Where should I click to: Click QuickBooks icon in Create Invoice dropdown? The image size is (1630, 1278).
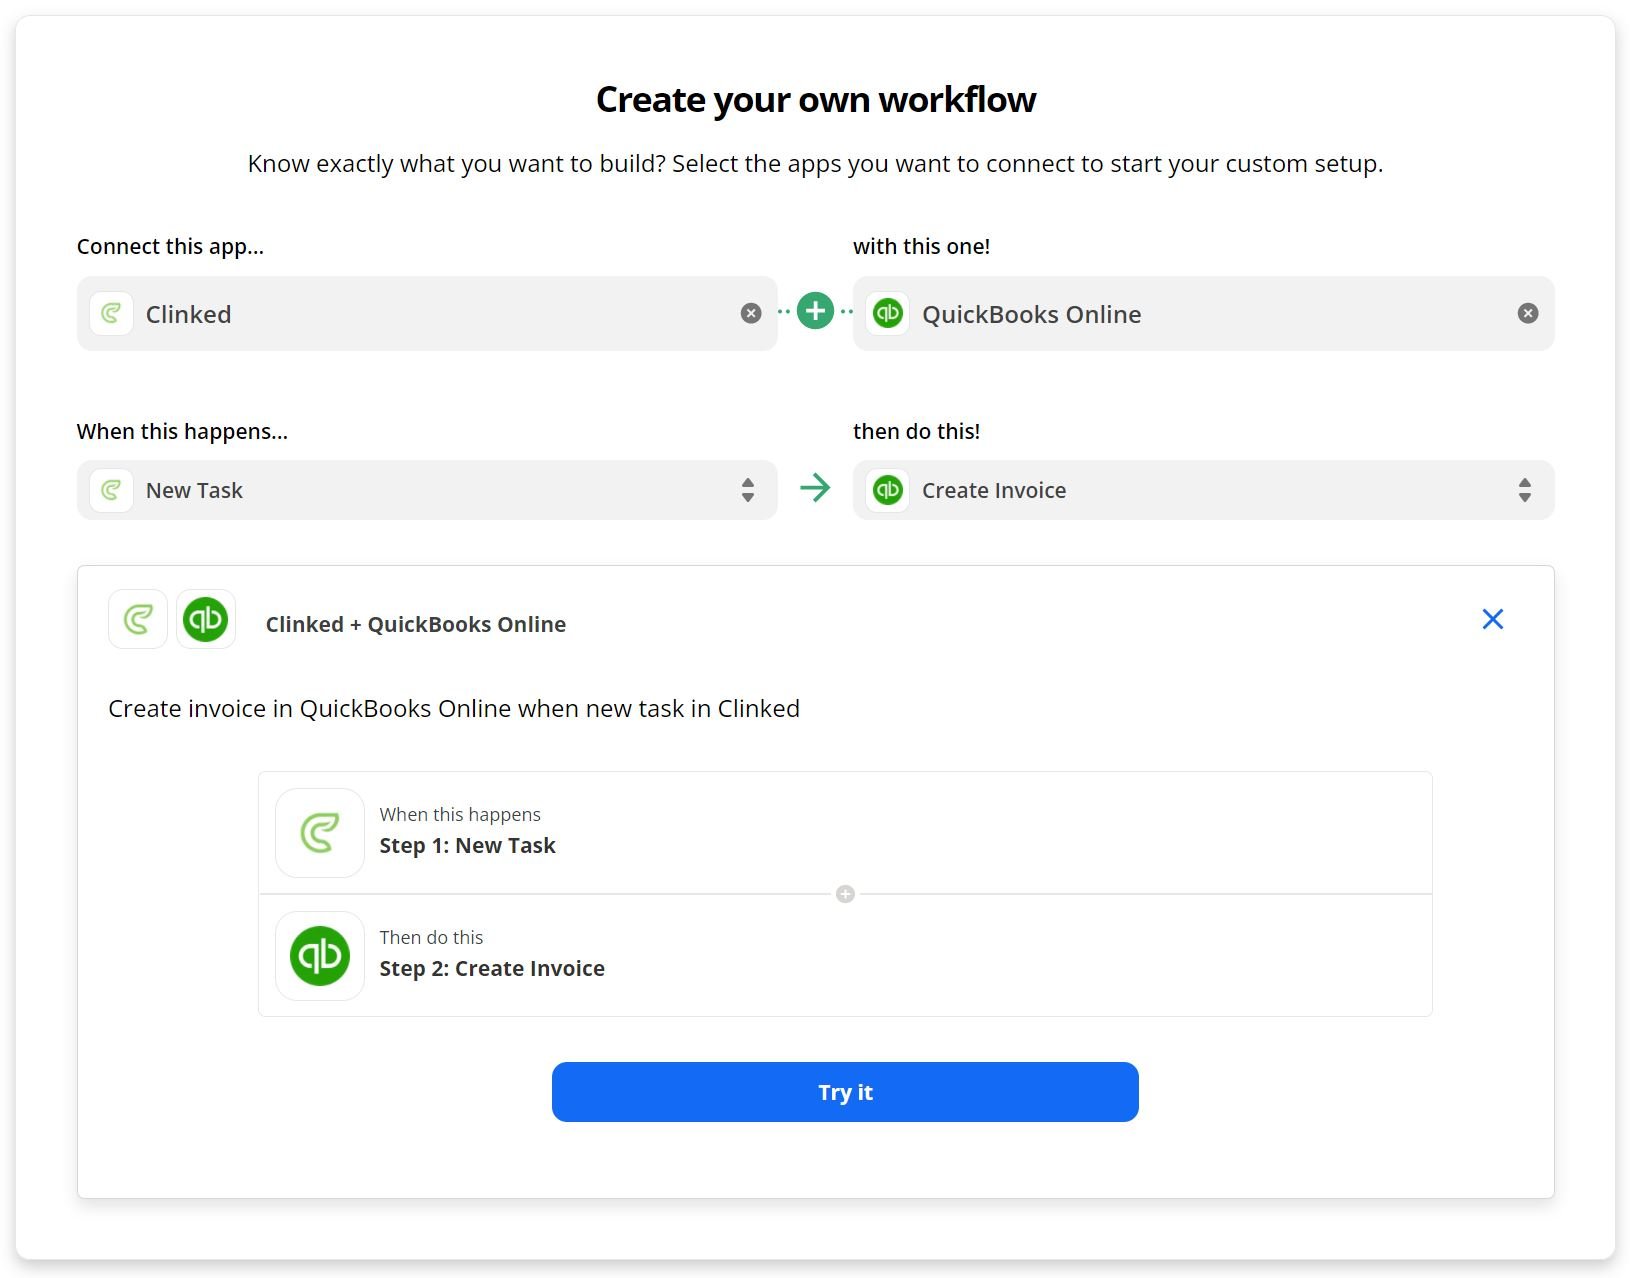tap(888, 490)
